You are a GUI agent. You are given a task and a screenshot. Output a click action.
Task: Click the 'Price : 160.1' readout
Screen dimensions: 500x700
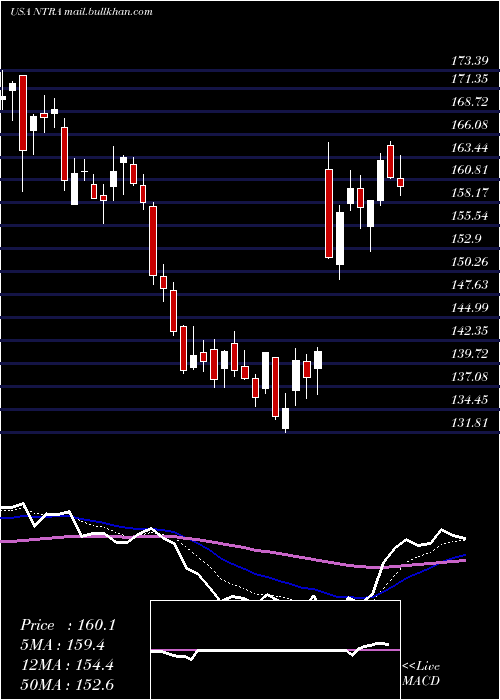click(x=68, y=625)
